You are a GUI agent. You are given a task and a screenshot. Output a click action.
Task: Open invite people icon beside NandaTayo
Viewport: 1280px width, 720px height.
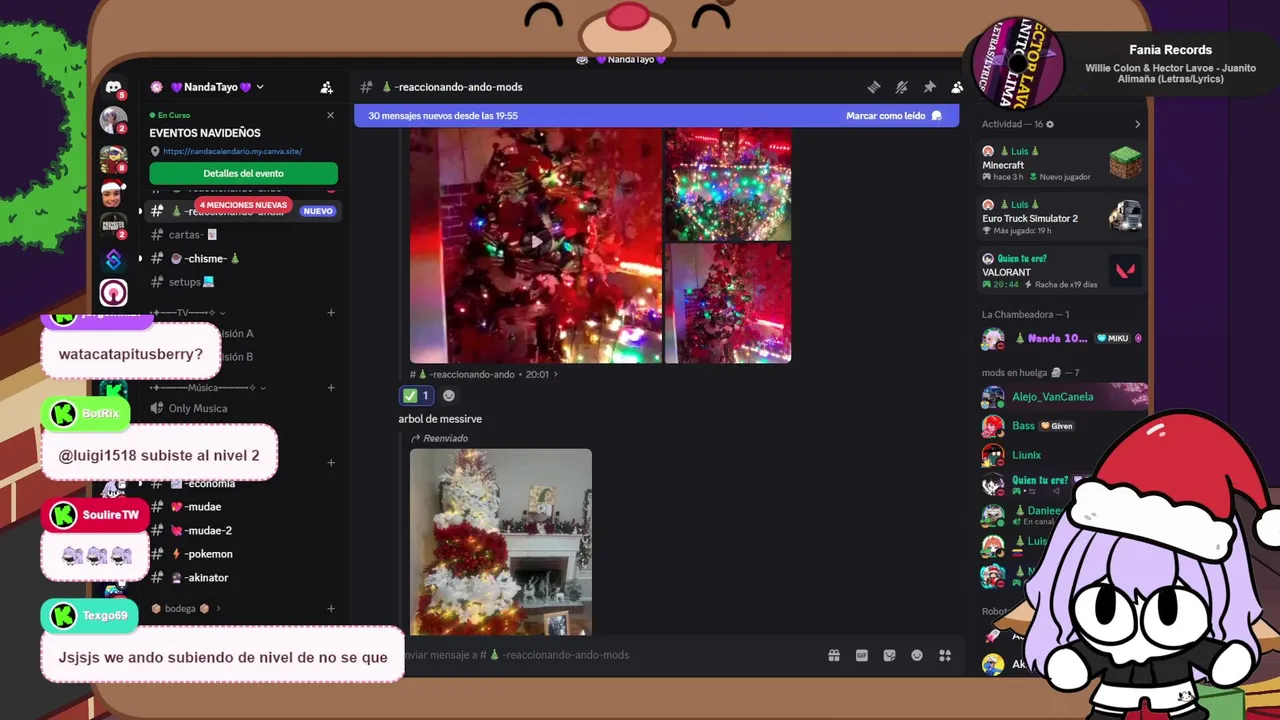326,87
